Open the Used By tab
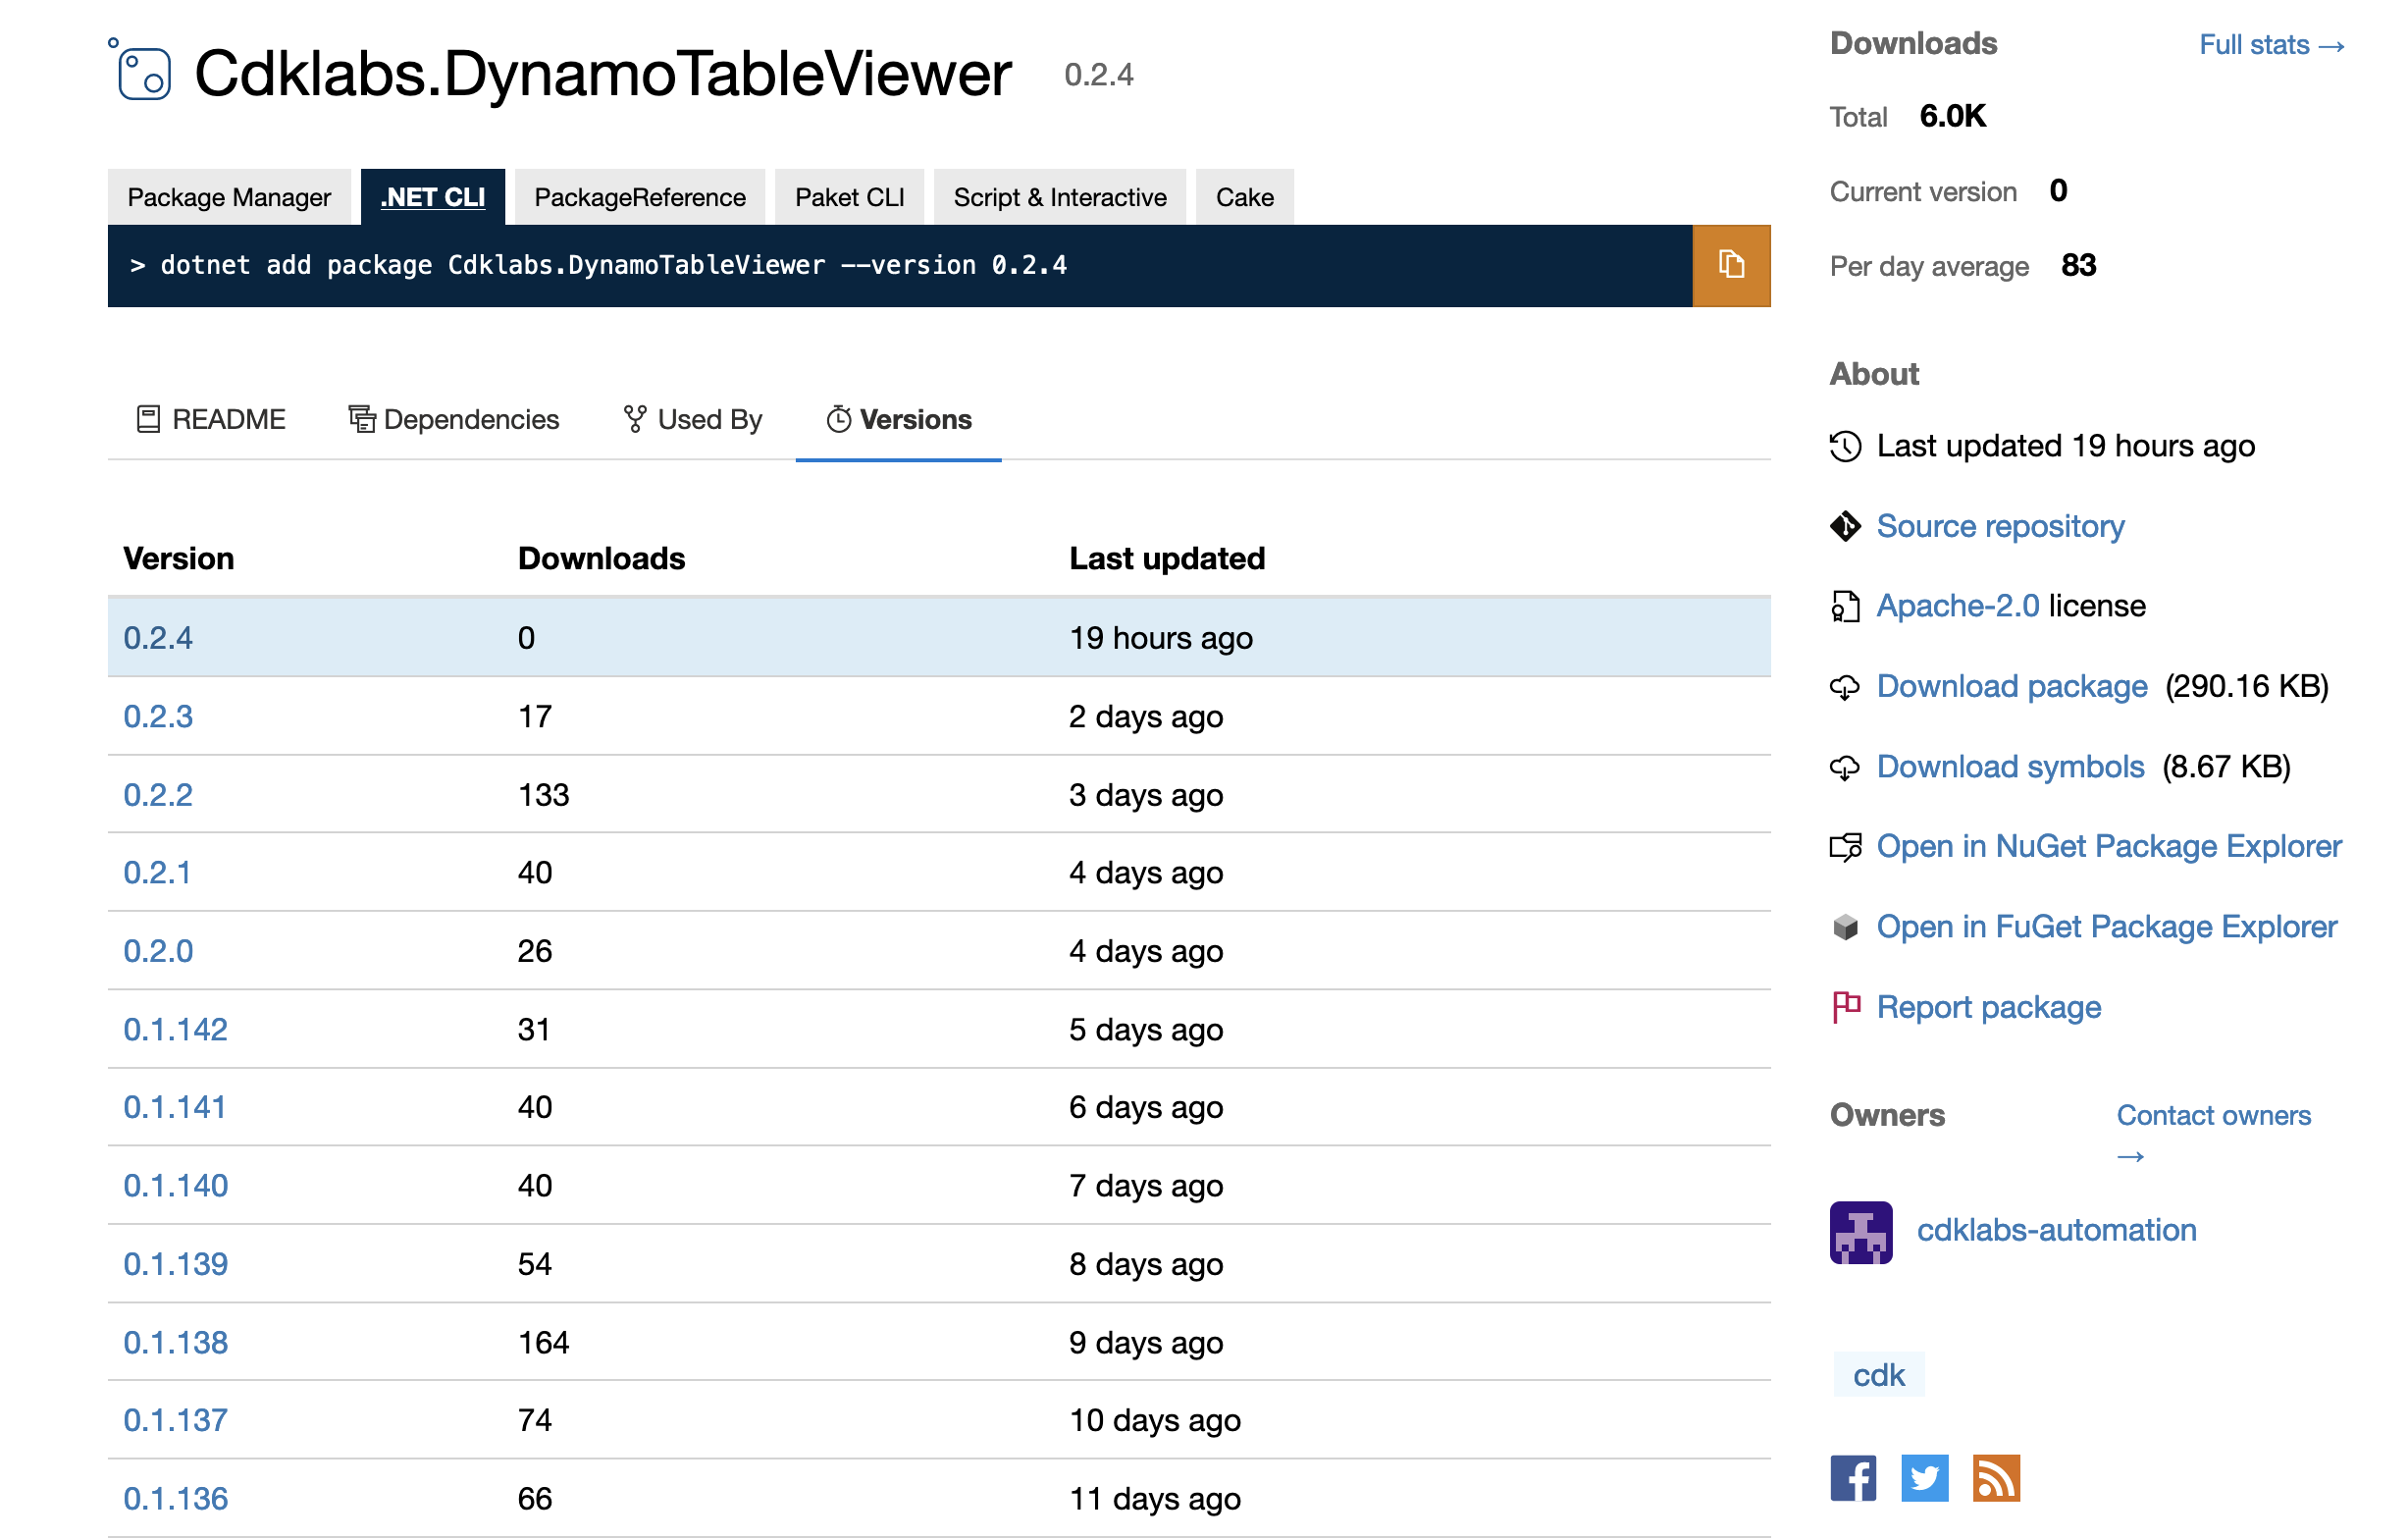Viewport: 2408px width, 1539px height. tap(692, 419)
